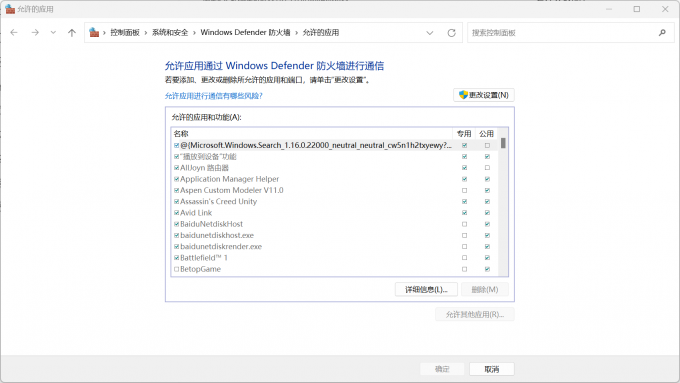
Task: Go forward using the forward arrow
Action: click(x=35, y=33)
